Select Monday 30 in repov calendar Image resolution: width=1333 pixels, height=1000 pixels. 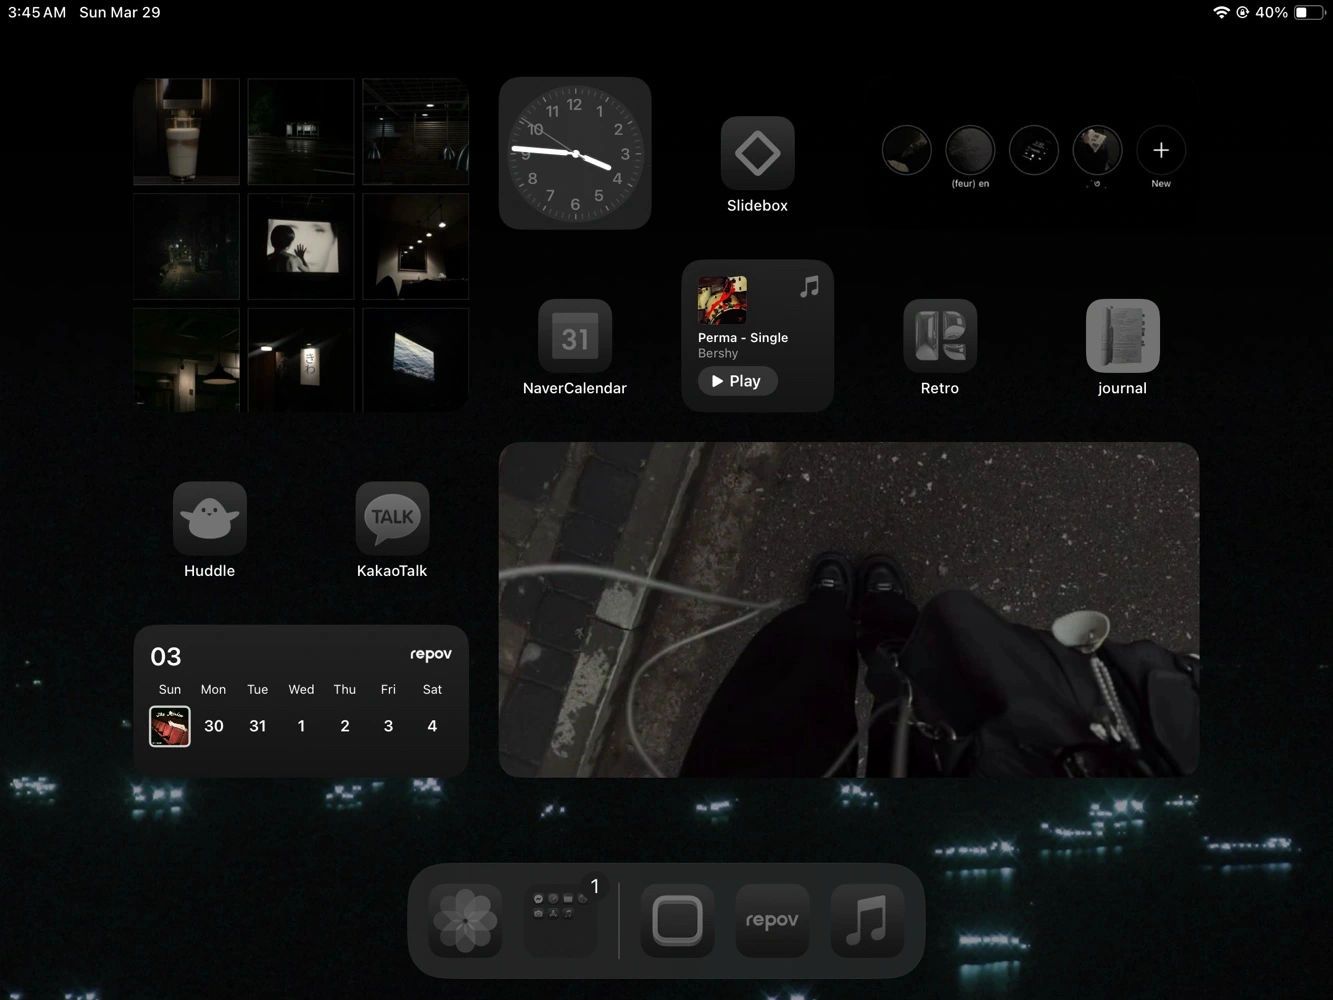pyautogui.click(x=214, y=726)
